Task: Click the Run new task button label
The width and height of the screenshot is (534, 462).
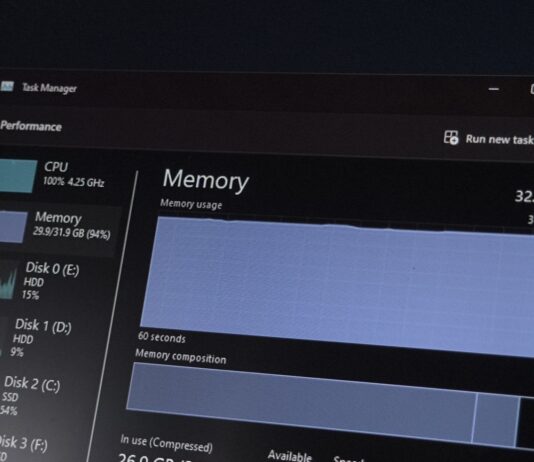Action: pyautogui.click(x=499, y=140)
